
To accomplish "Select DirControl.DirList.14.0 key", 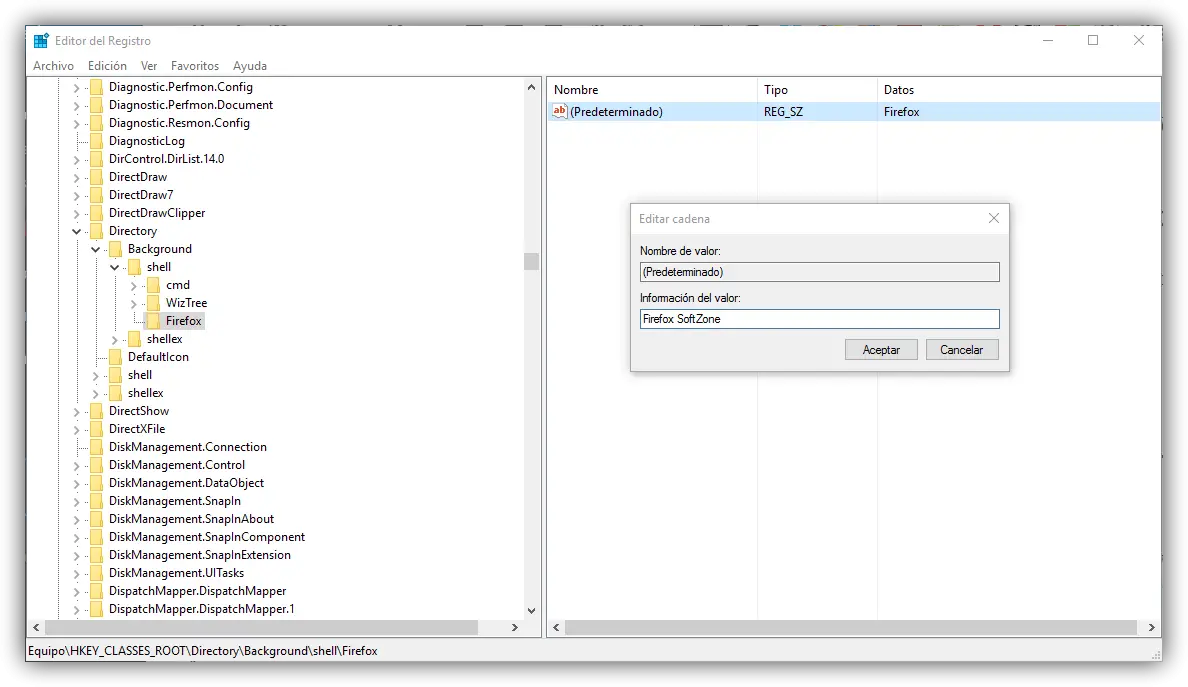I will coord(167,159).
